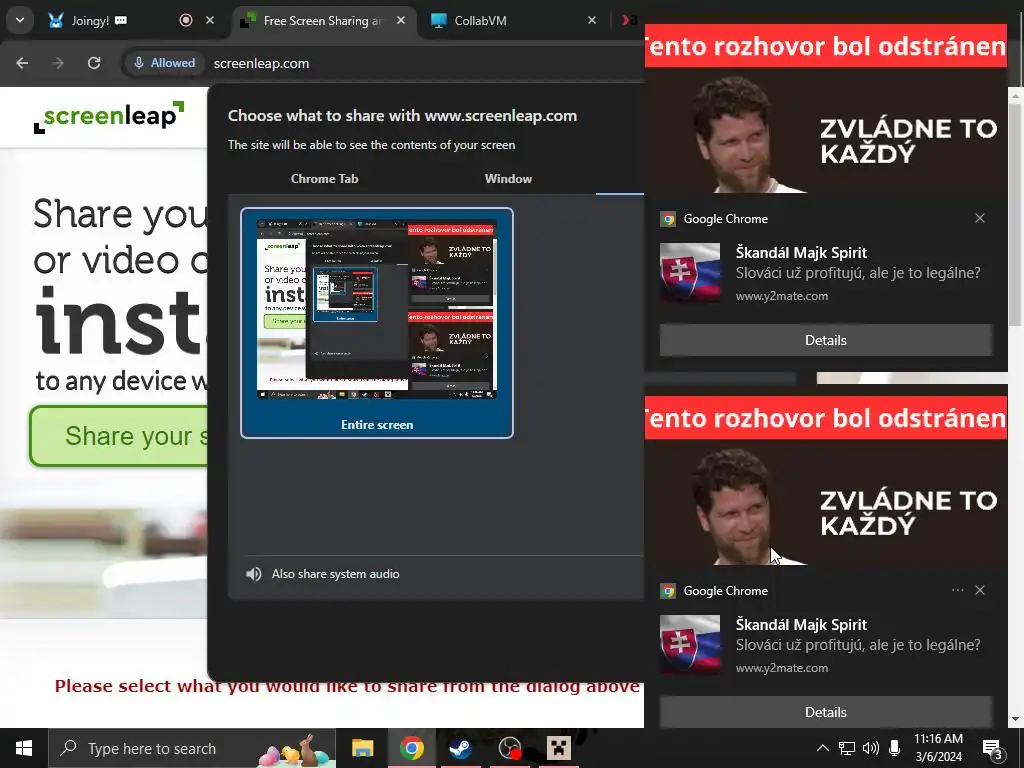The image size is (1024, 768).
Task: Open the network status tray icon
Action: (x=847, y=748)
